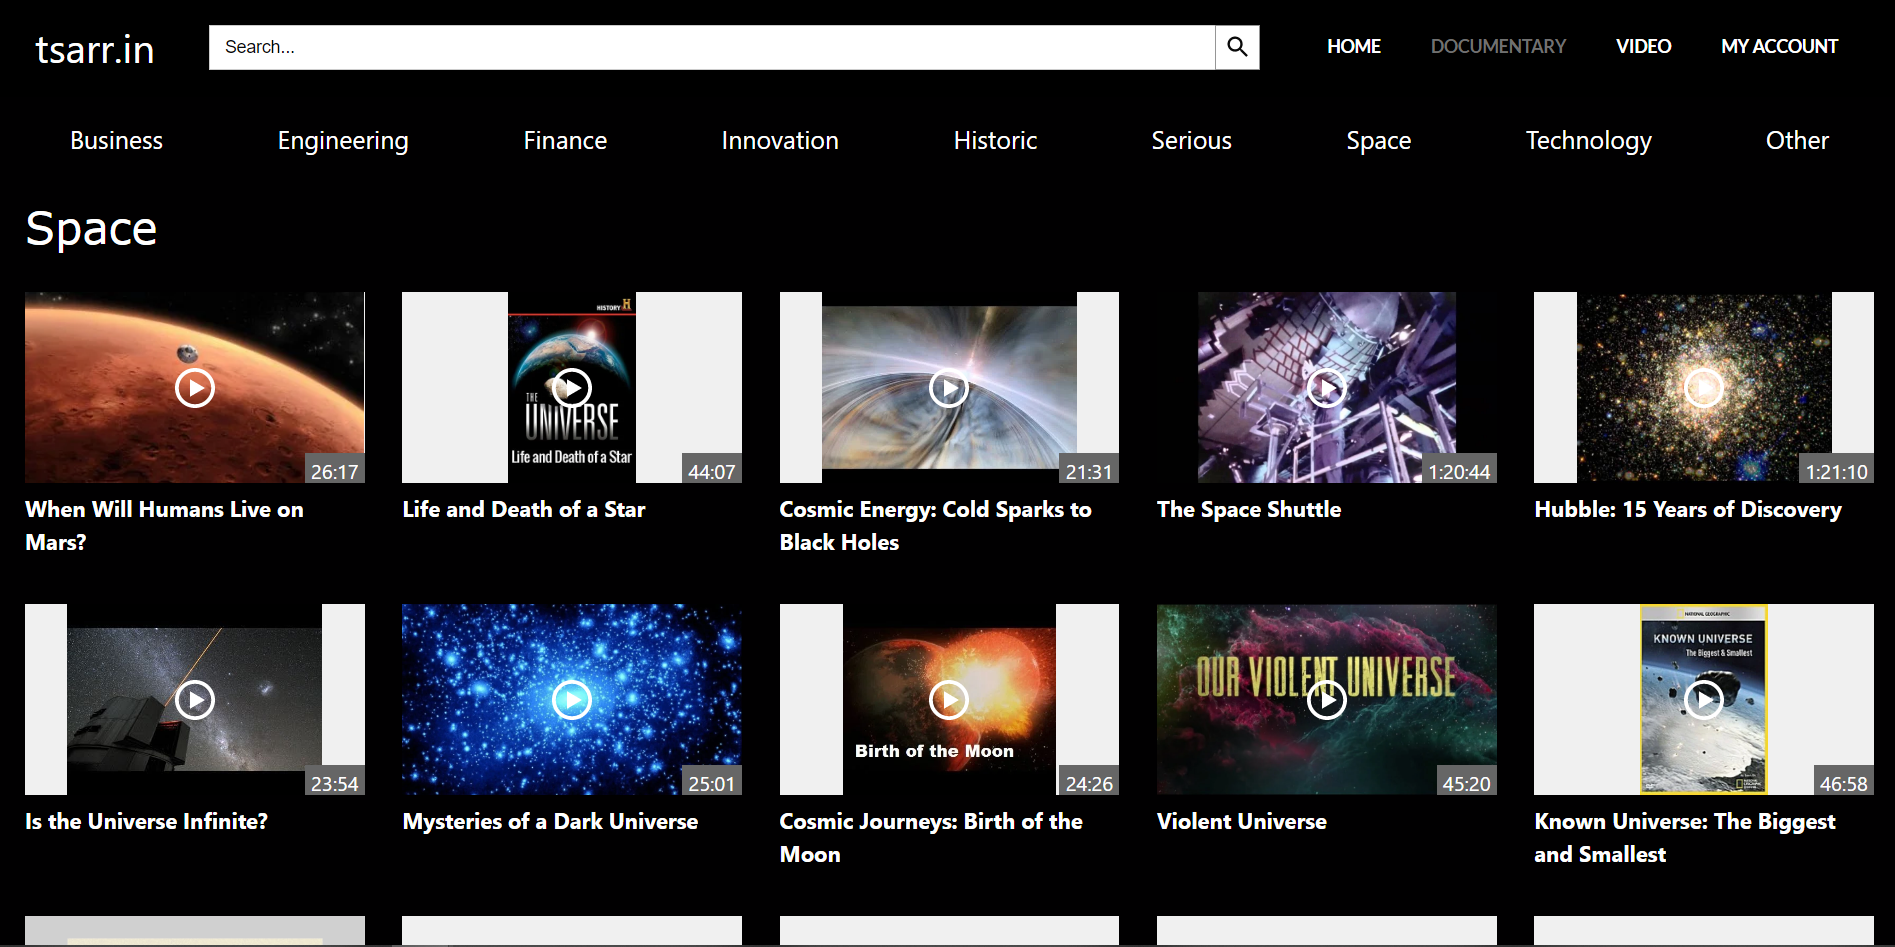Image resolution: width=1895 pixels, height=947 pixels.
Task: Open 'Life and Death of a Star' title link
Action: coord(524,510)
